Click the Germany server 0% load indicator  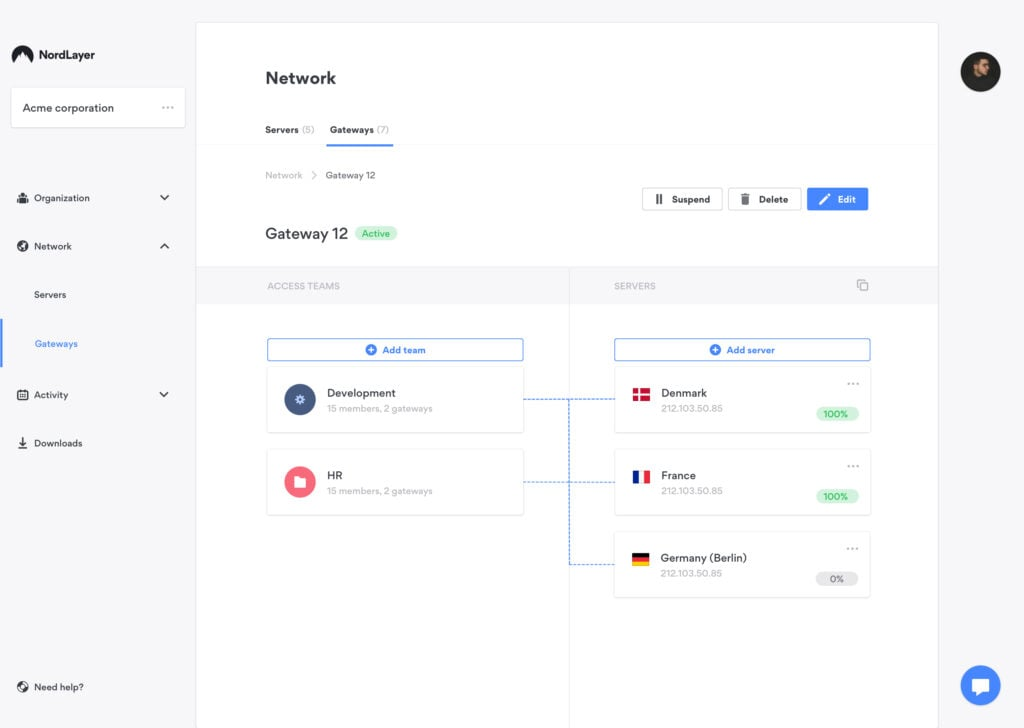(x=836, y=578)
